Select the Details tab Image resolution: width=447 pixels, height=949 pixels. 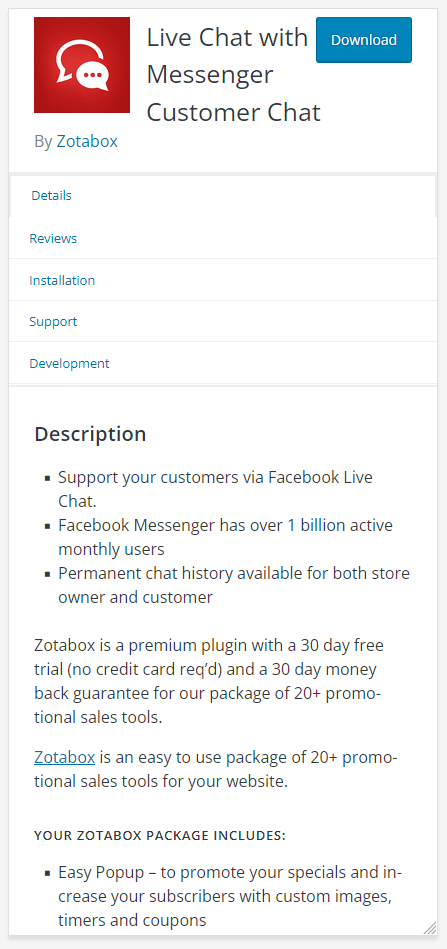click(x=223, y=195)
